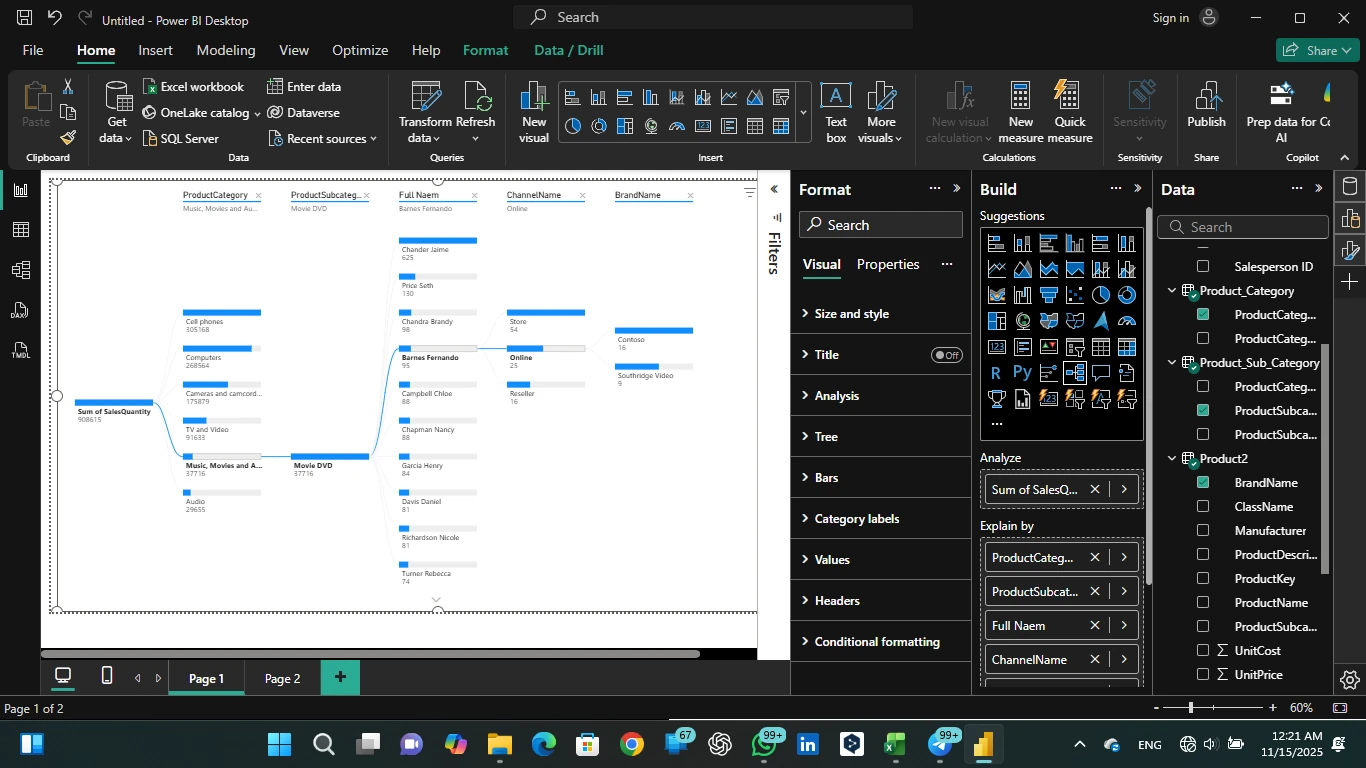Click the Format painter brush icon
1366x768 pixels.
coord(68,138)
